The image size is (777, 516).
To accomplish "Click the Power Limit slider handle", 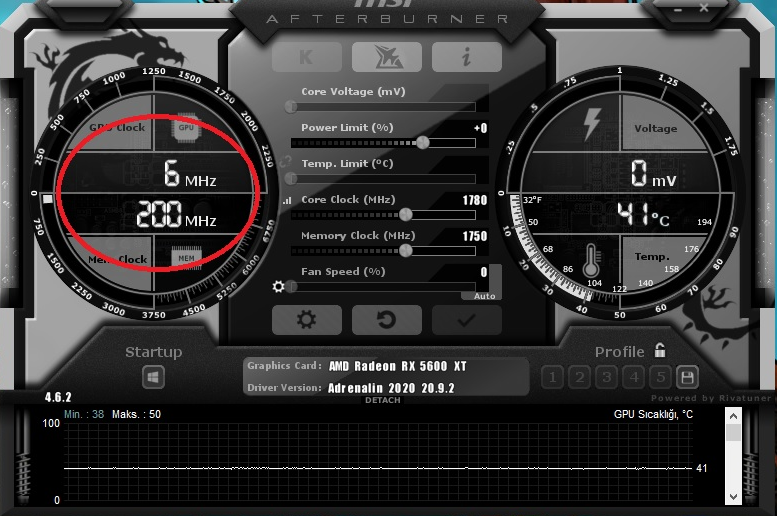I will [x=423, y=143].
